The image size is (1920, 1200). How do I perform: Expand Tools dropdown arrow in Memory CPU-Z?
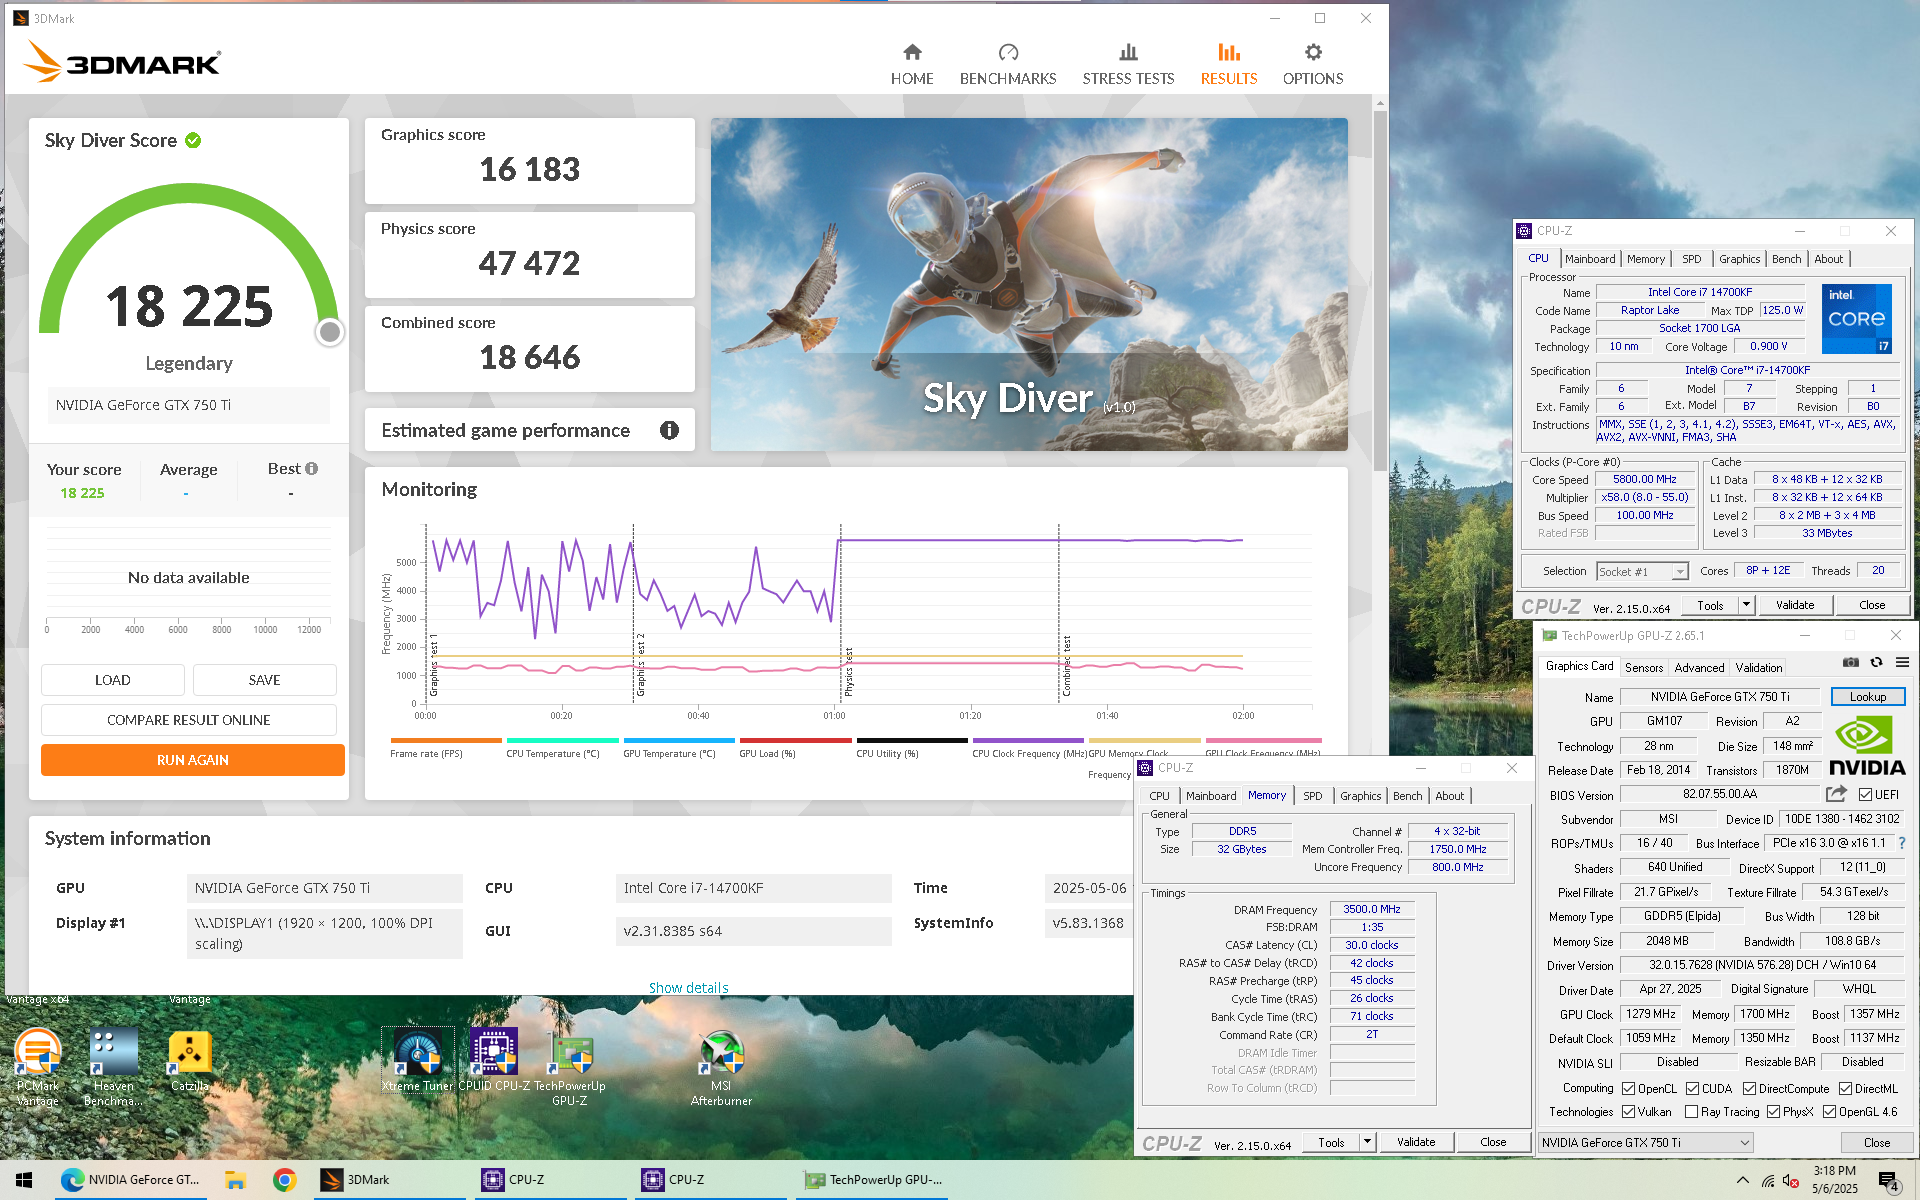tap(1367, 1141)
